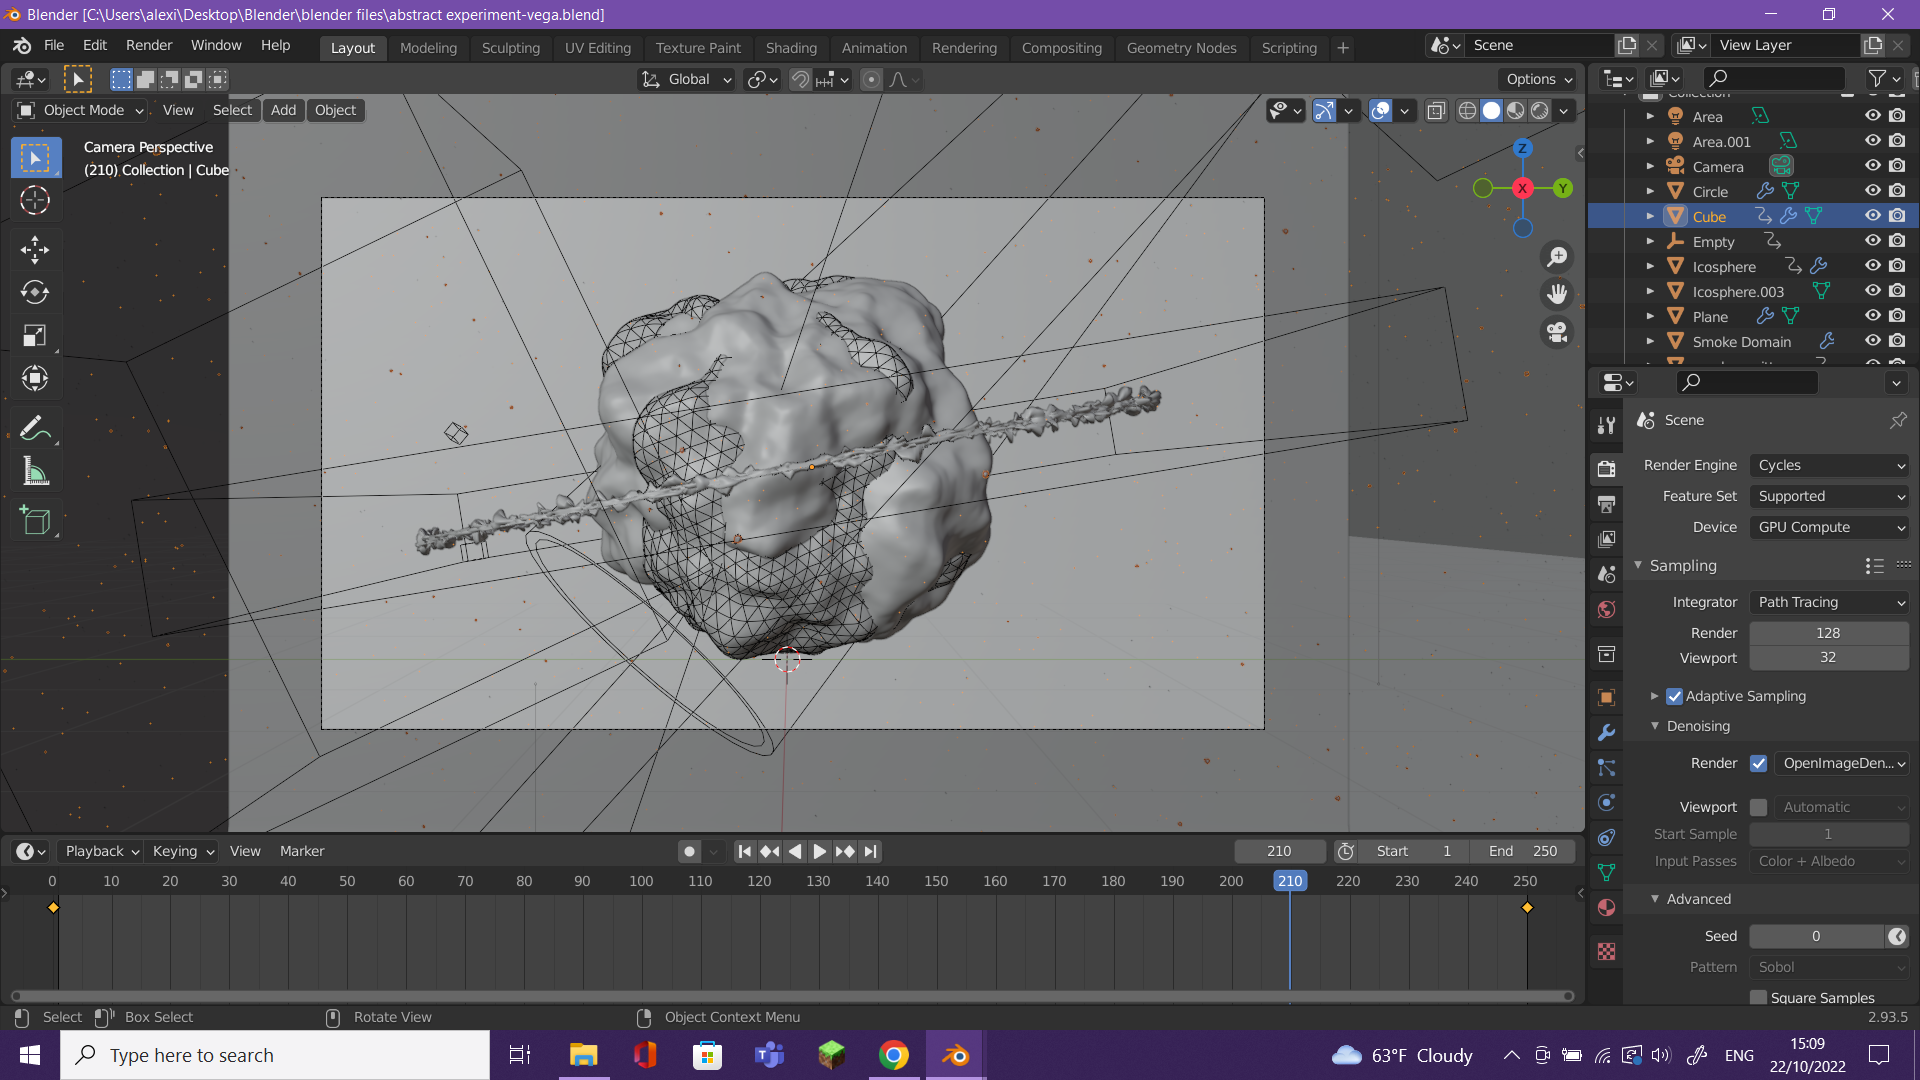Open the Render menu
Screen dimensions: 1920x1080
(x=148, y=45)
